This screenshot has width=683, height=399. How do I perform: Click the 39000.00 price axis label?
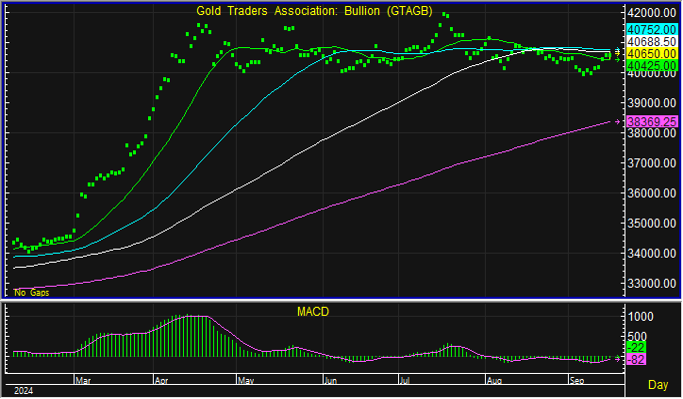click(x=652, y=103)
